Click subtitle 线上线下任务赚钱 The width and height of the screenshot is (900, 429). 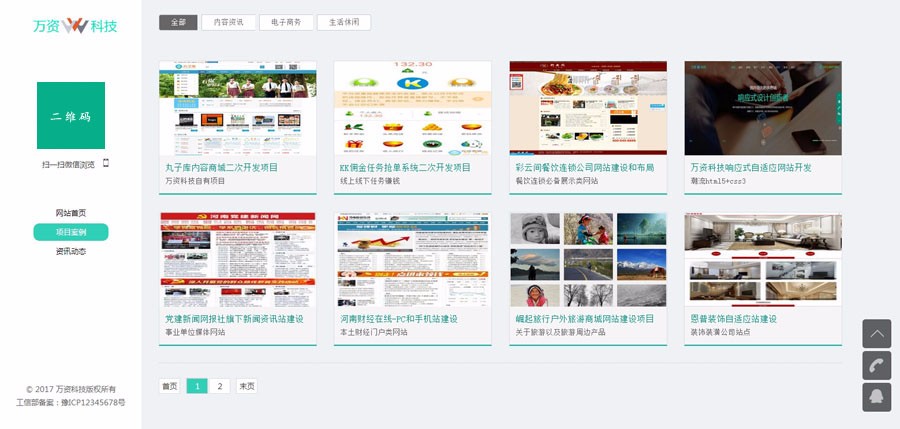370,181
